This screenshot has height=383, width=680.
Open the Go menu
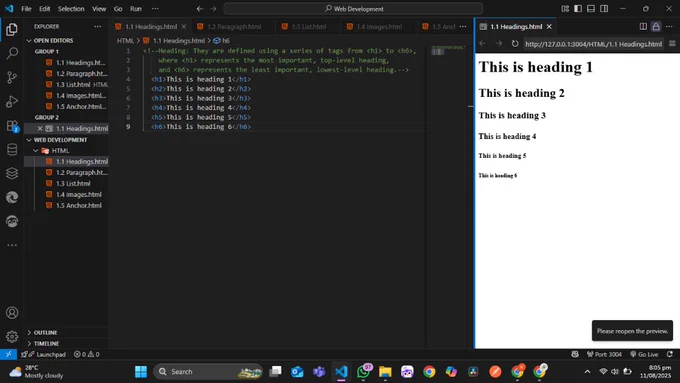click(118, 9)
